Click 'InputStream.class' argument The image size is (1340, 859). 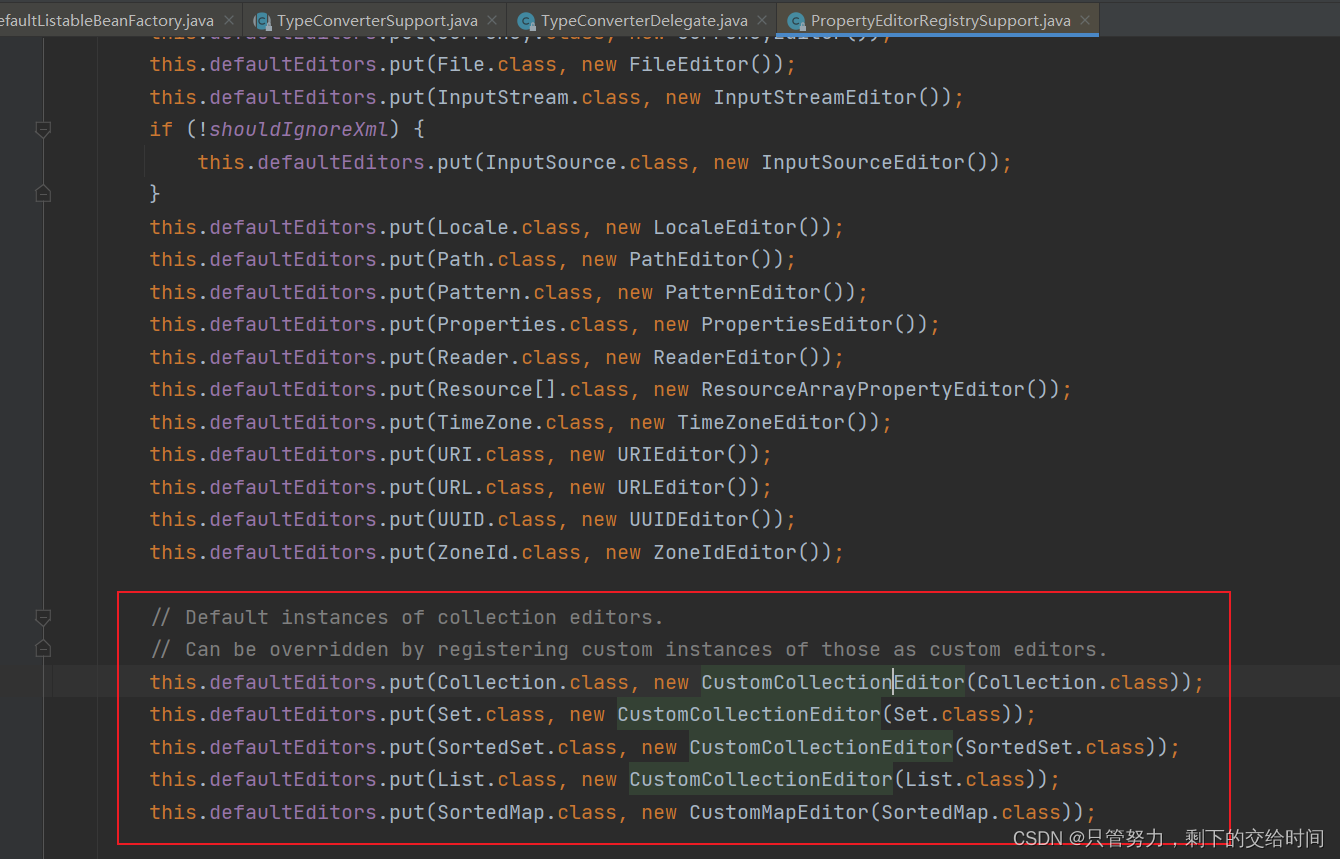point(539,97)
